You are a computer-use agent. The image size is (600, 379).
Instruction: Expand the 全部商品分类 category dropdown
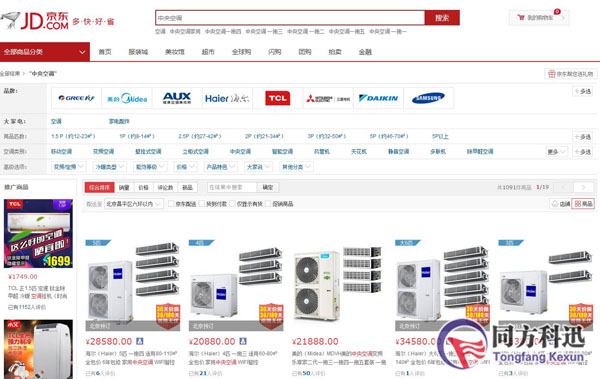(45, 52)
